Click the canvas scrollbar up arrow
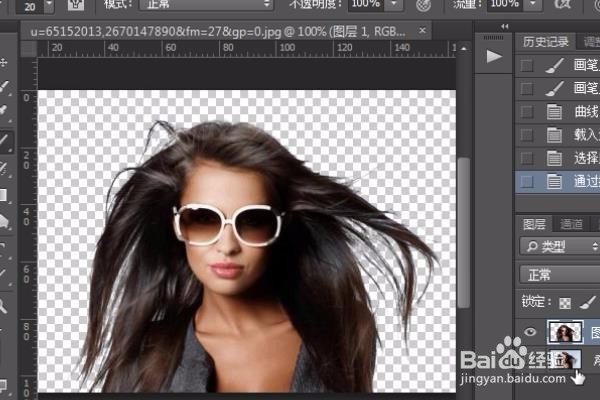Screen dimensions: 600x400 click(464, 49)
